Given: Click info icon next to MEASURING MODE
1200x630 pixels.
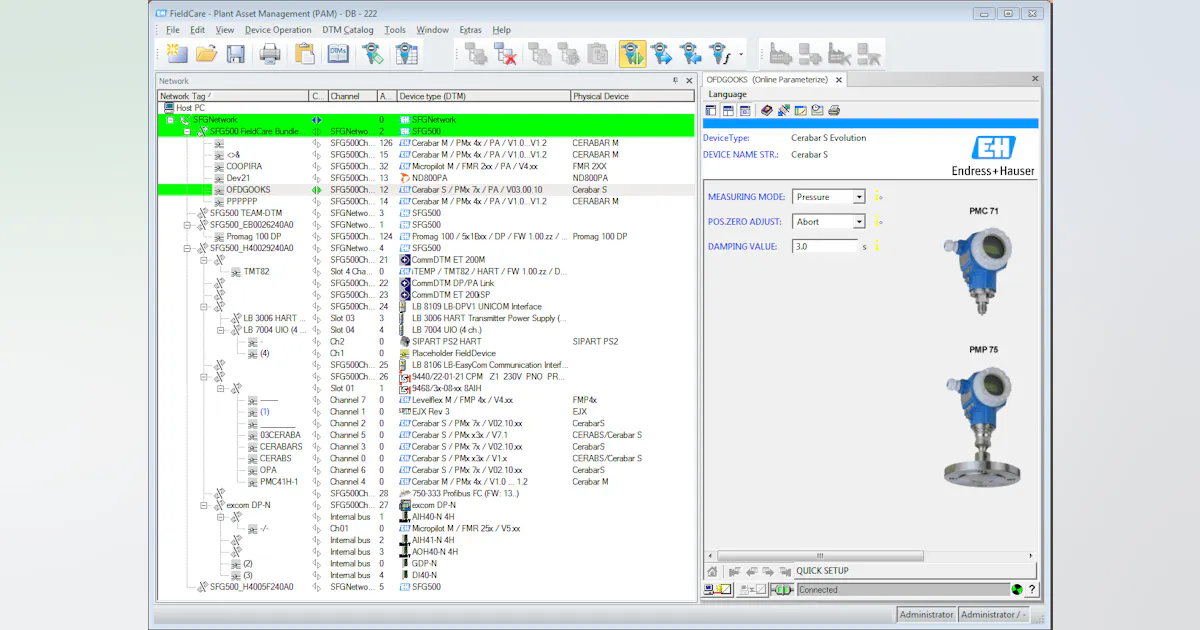Looking at the screenshot, I should [x=878, y=197].
